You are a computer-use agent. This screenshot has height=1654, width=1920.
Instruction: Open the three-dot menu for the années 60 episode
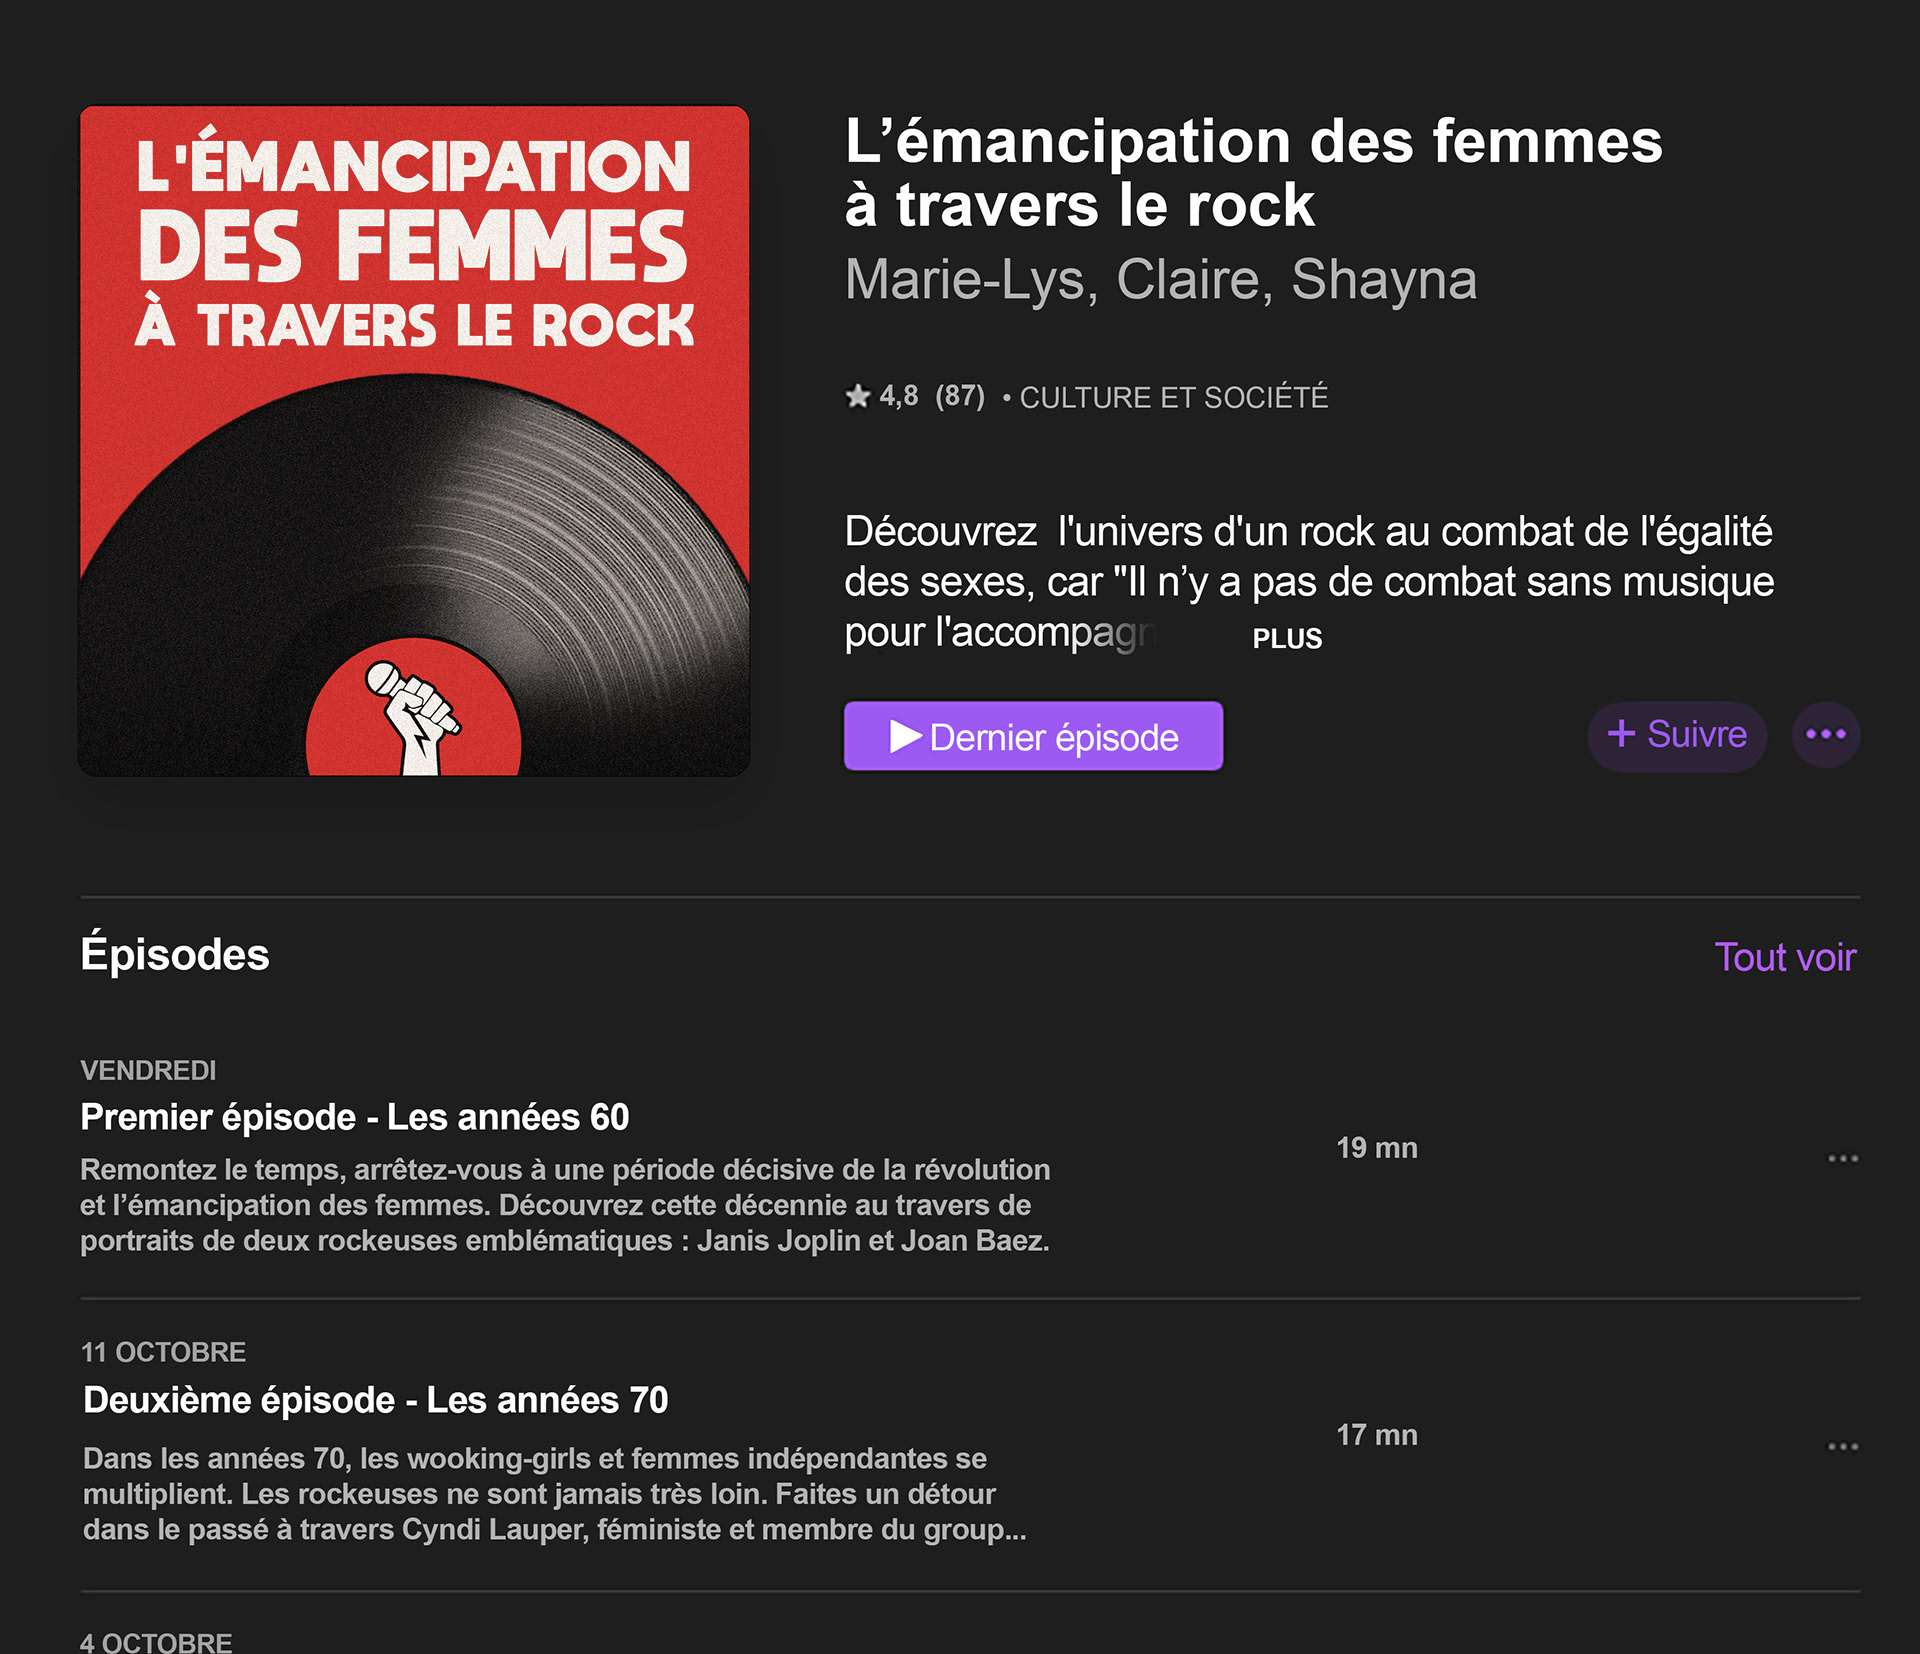point(1843,1158)
